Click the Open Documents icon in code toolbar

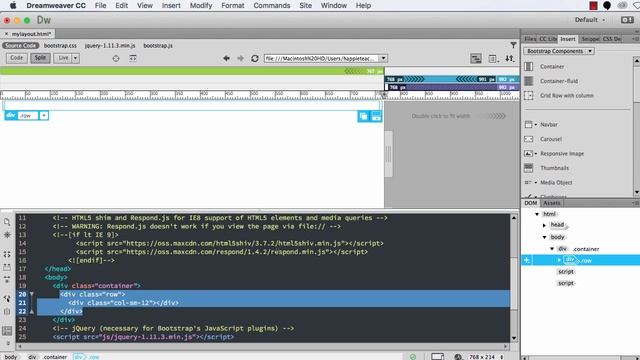coord(7,222)
